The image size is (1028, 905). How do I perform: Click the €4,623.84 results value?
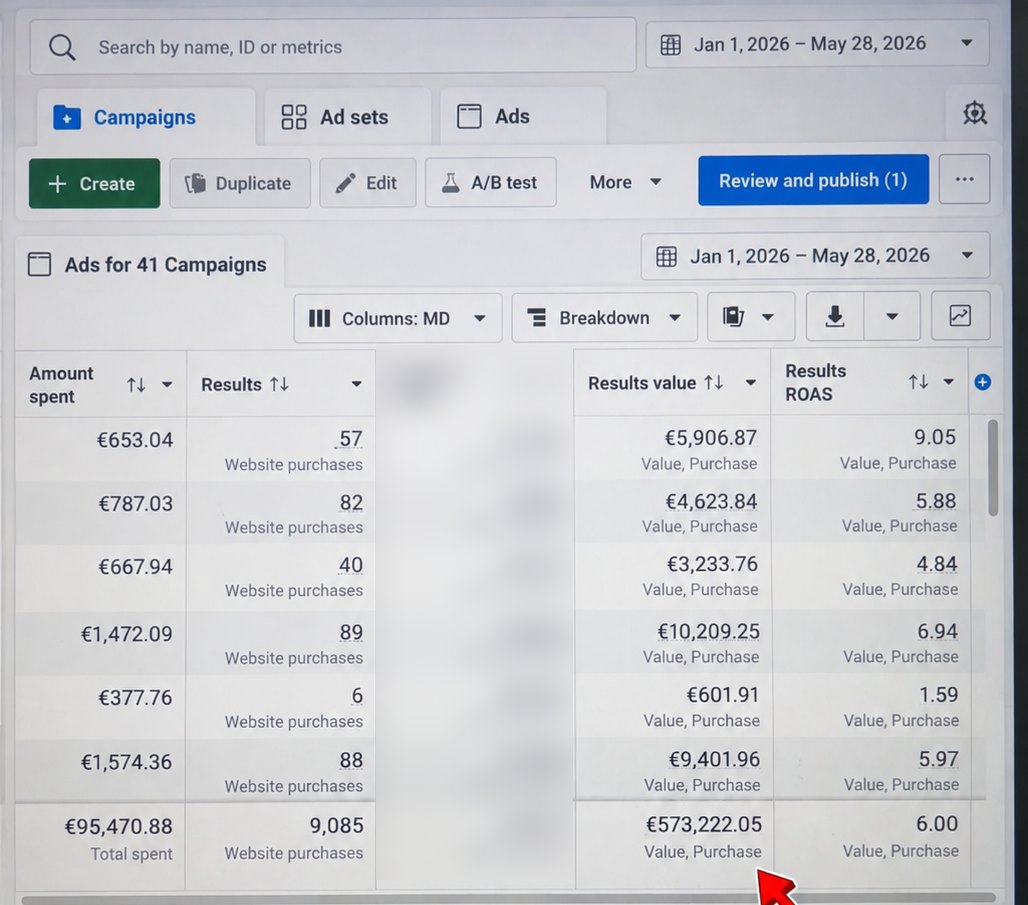click(711, 502)
